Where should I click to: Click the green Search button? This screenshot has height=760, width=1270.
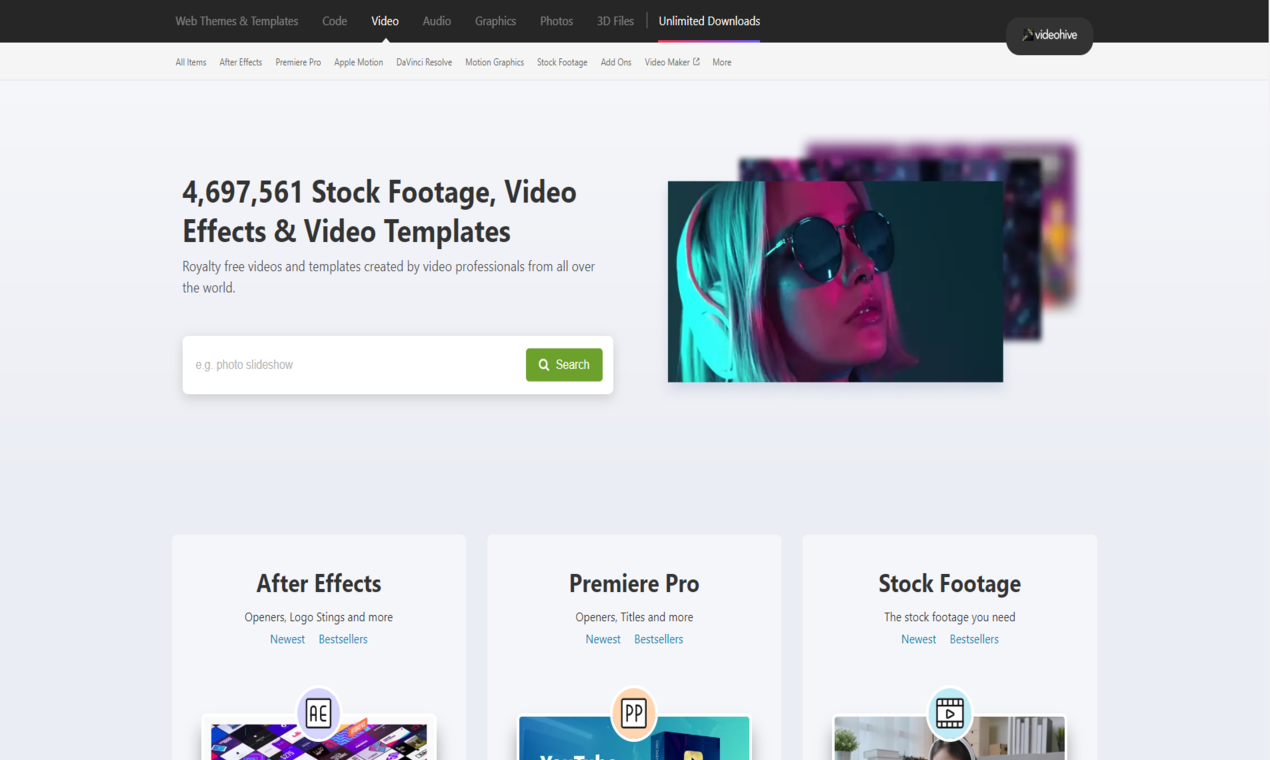[564, 365]
